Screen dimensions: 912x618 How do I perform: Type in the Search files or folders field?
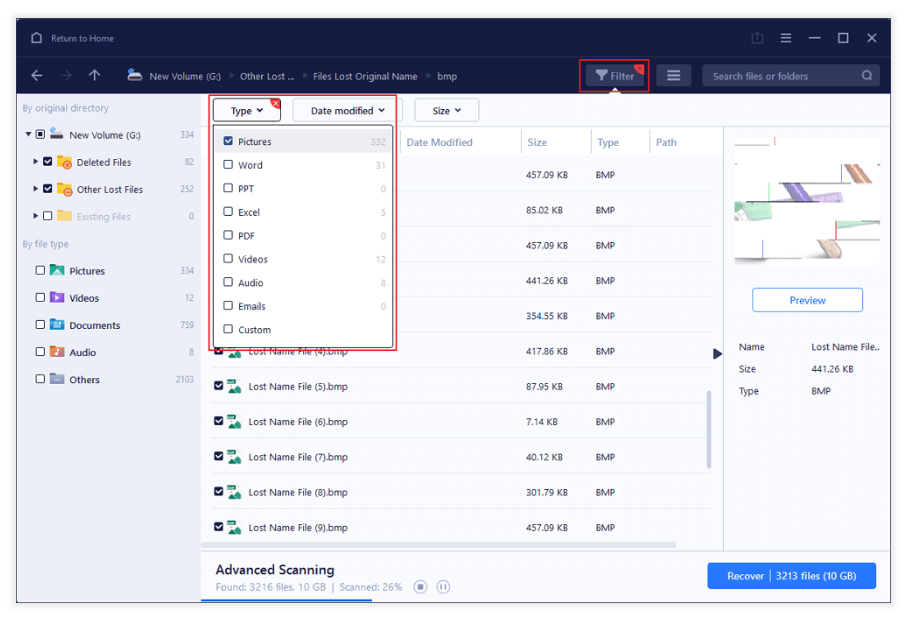click(780, 76)
